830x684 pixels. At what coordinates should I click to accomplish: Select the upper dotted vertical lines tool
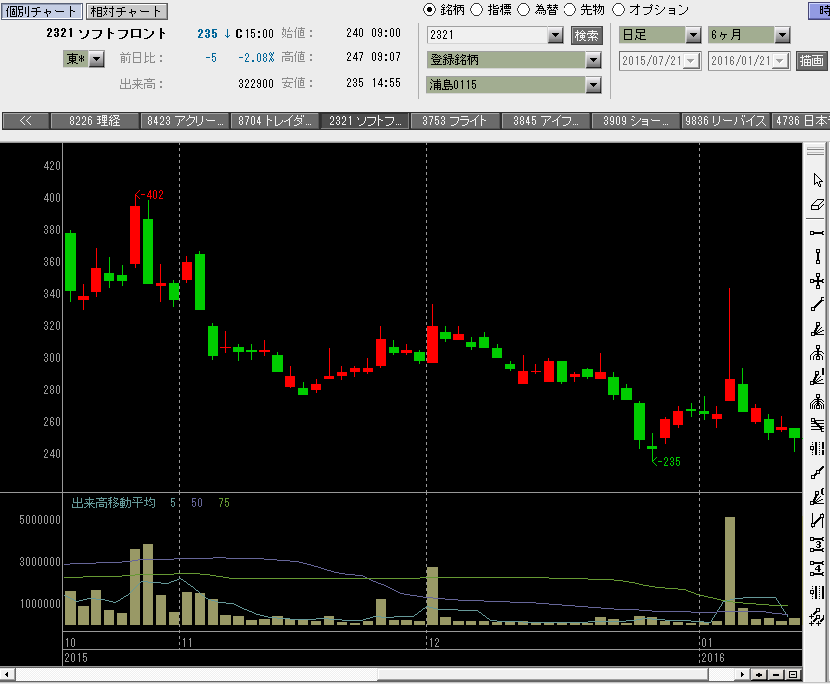[817, 449]
